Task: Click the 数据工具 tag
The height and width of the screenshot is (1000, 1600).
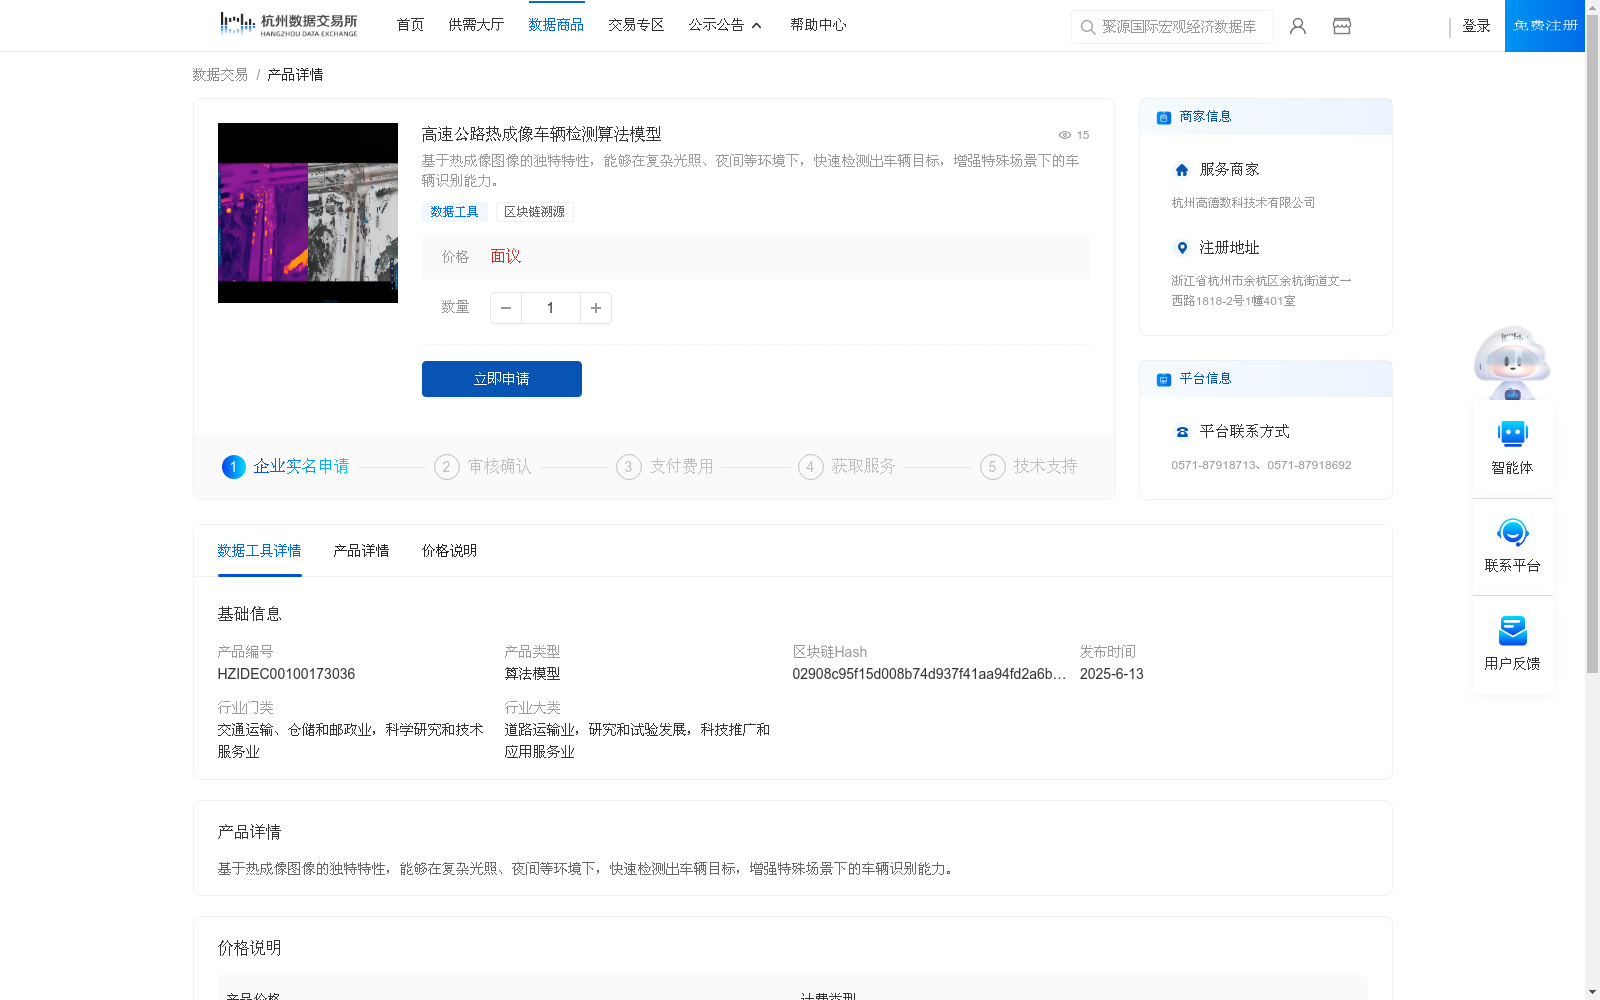Action: point(455,212)
